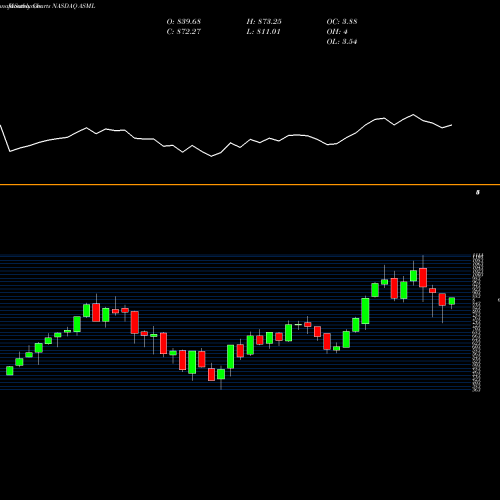
Task: Select the open value O: 839.68
Action: 184,22
